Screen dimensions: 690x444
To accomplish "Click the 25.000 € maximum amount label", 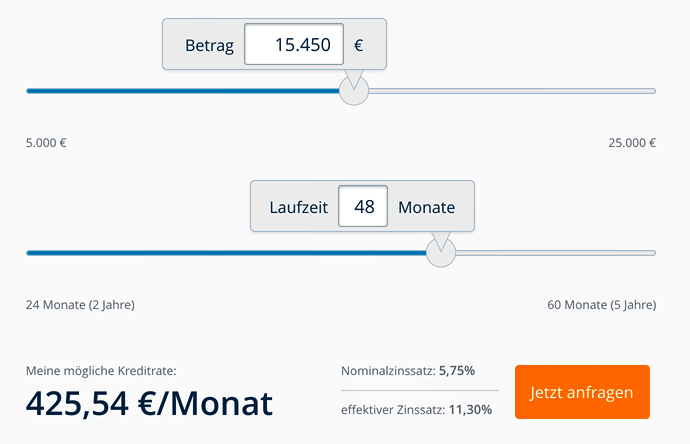I will pos(632,143).
